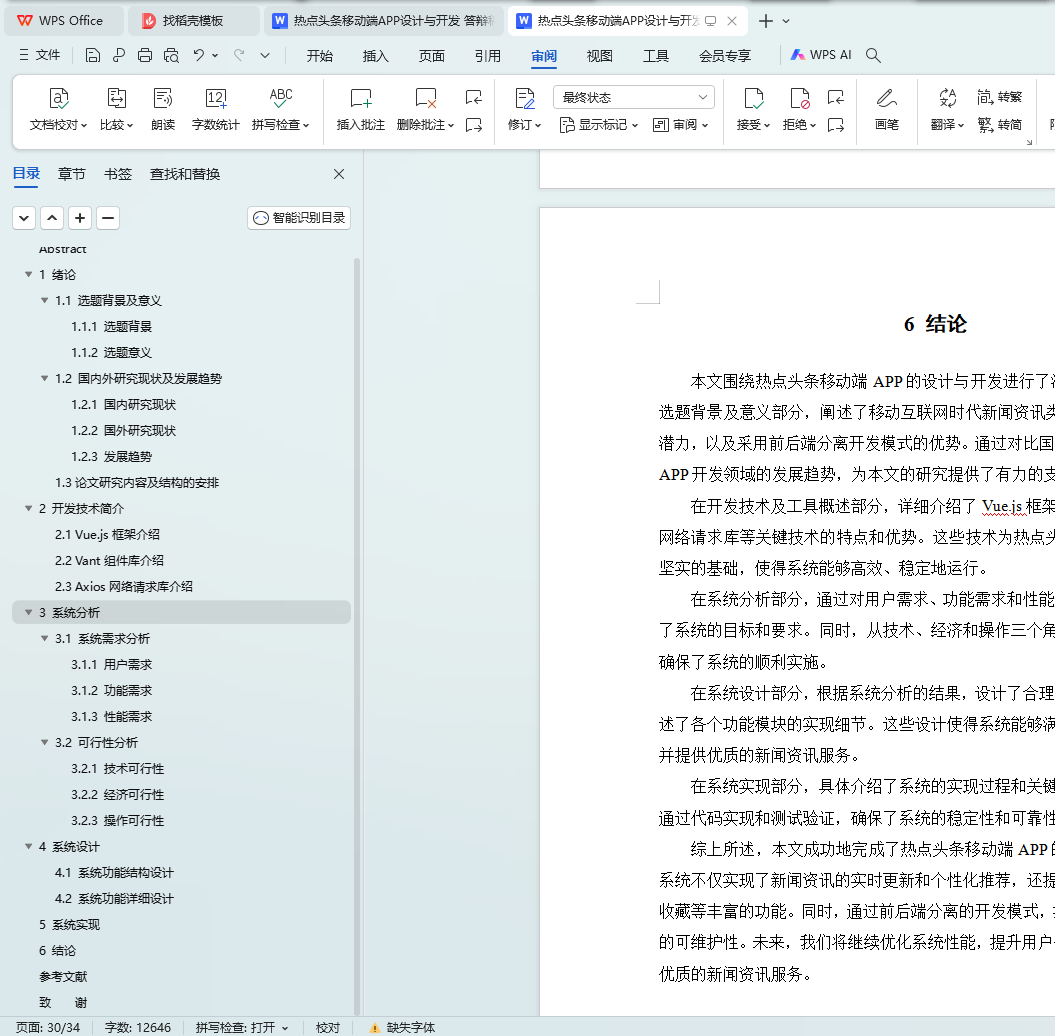Expand the quick access toolbar customize arrow
This screenshot has width=1055, height=1036.
coord(265,55)
